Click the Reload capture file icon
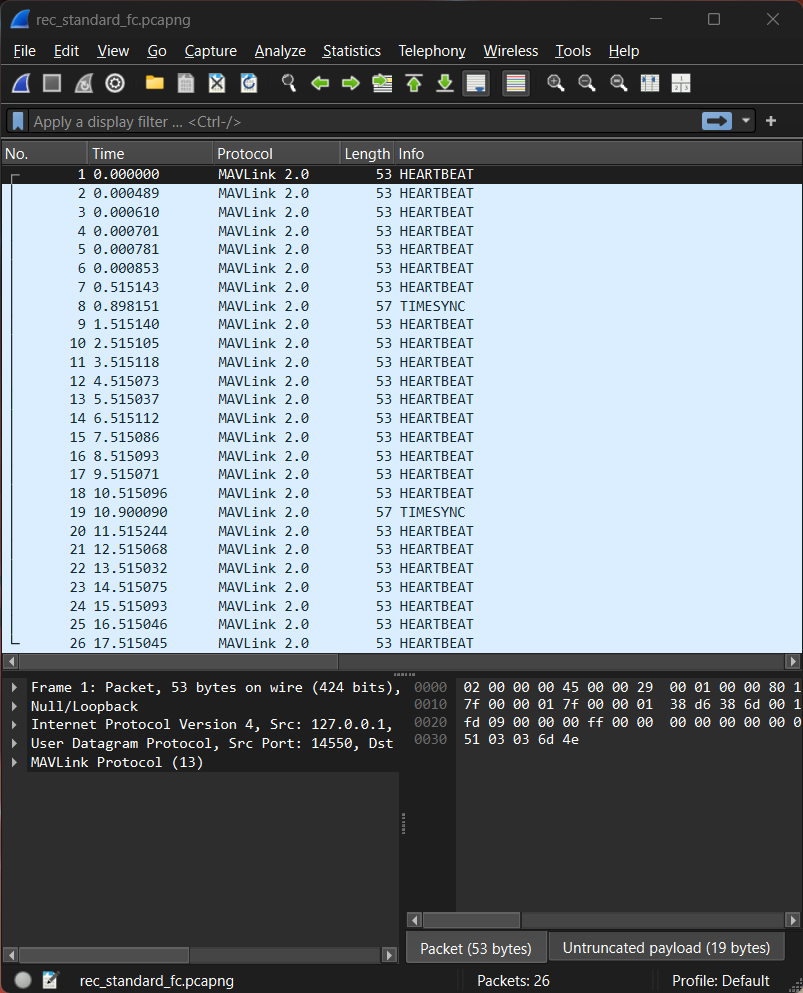The width and height of the screenshot is (803, 993). (249, 84)
